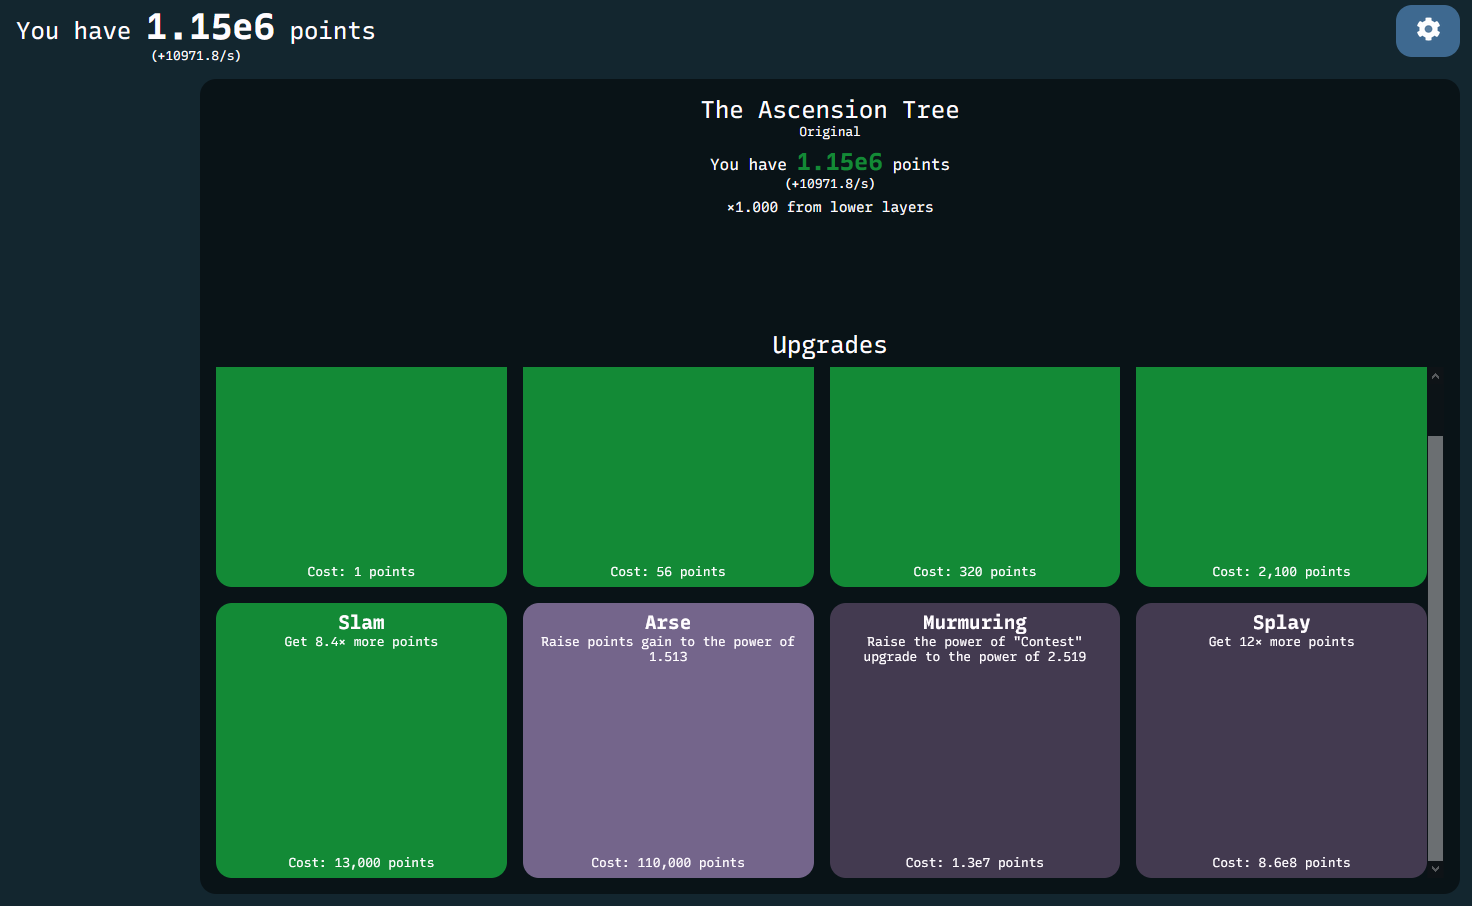Buy the Arse upgrade for 110,000 points
The height and width of the screenshot is (906, 1472).
[668, 740]
